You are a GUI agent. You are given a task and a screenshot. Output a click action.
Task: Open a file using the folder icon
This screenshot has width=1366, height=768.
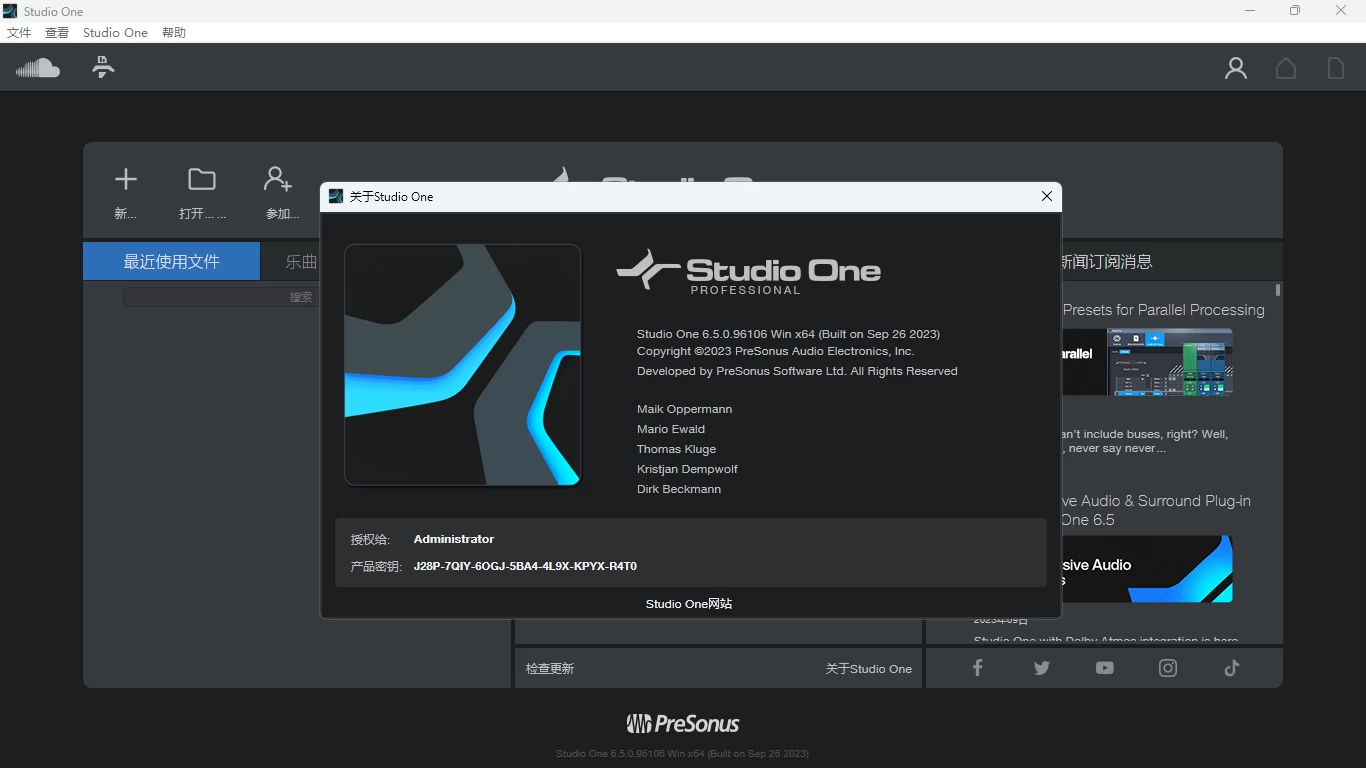click(202, 179)
